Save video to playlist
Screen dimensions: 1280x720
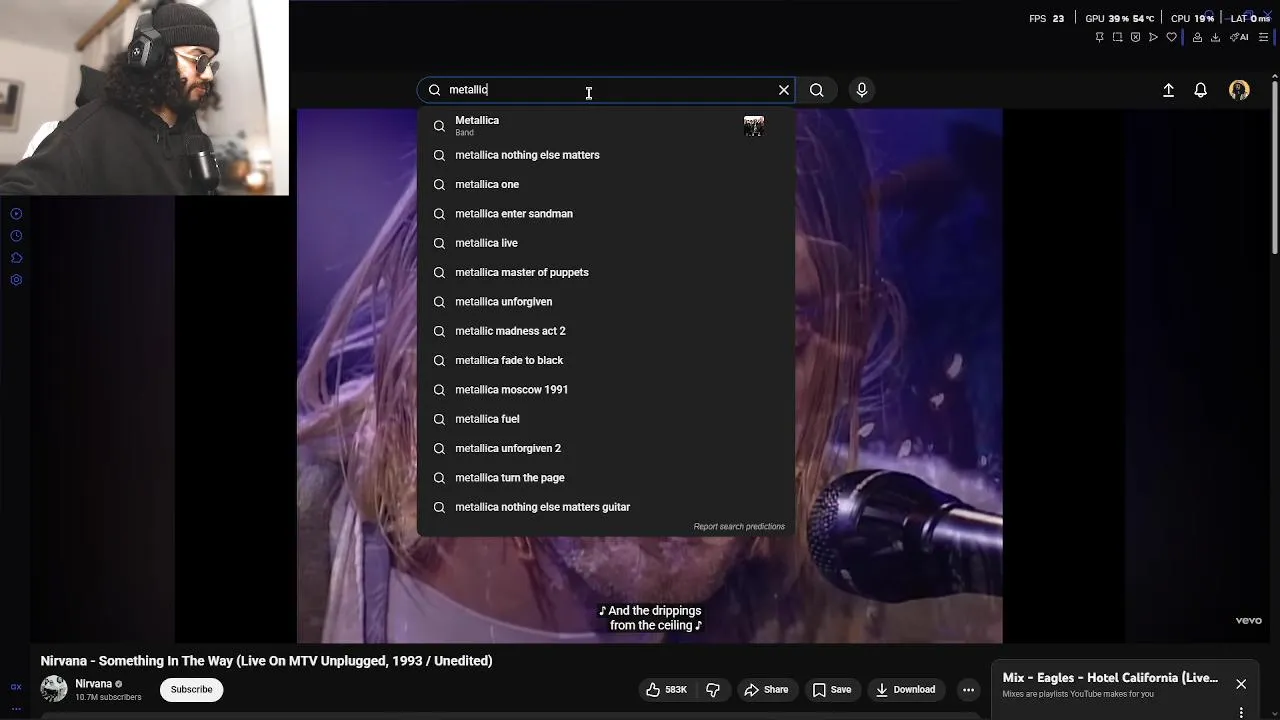[x=832, y=690]
